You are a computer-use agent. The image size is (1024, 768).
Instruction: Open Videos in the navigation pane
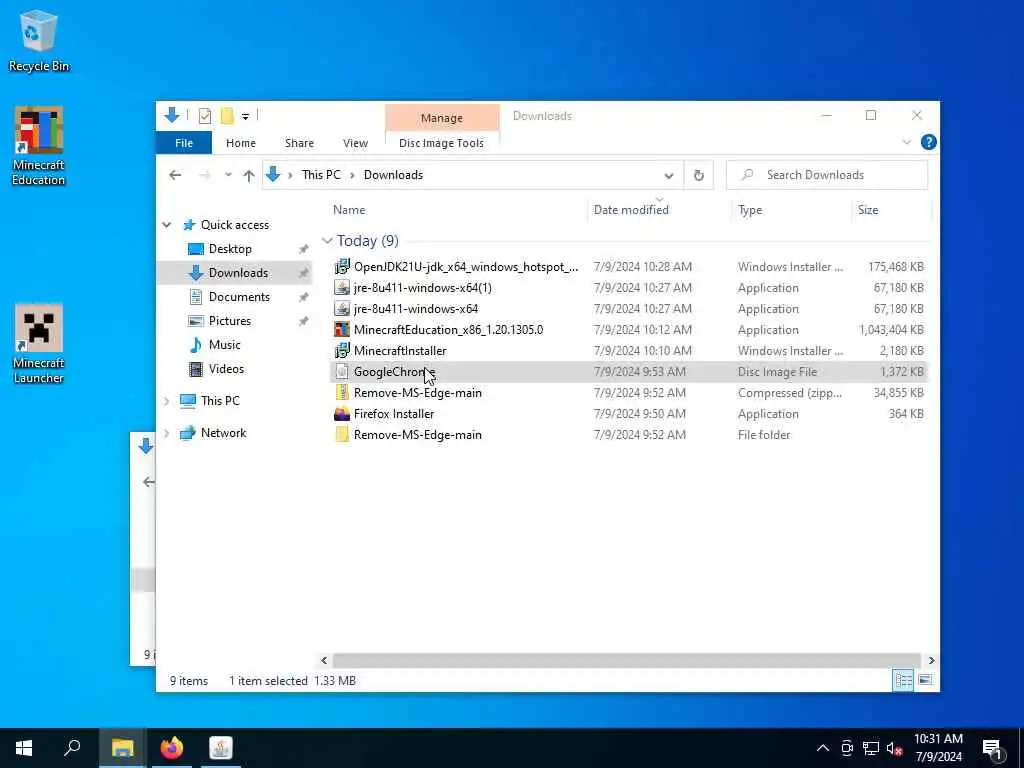tap(226, 369)
